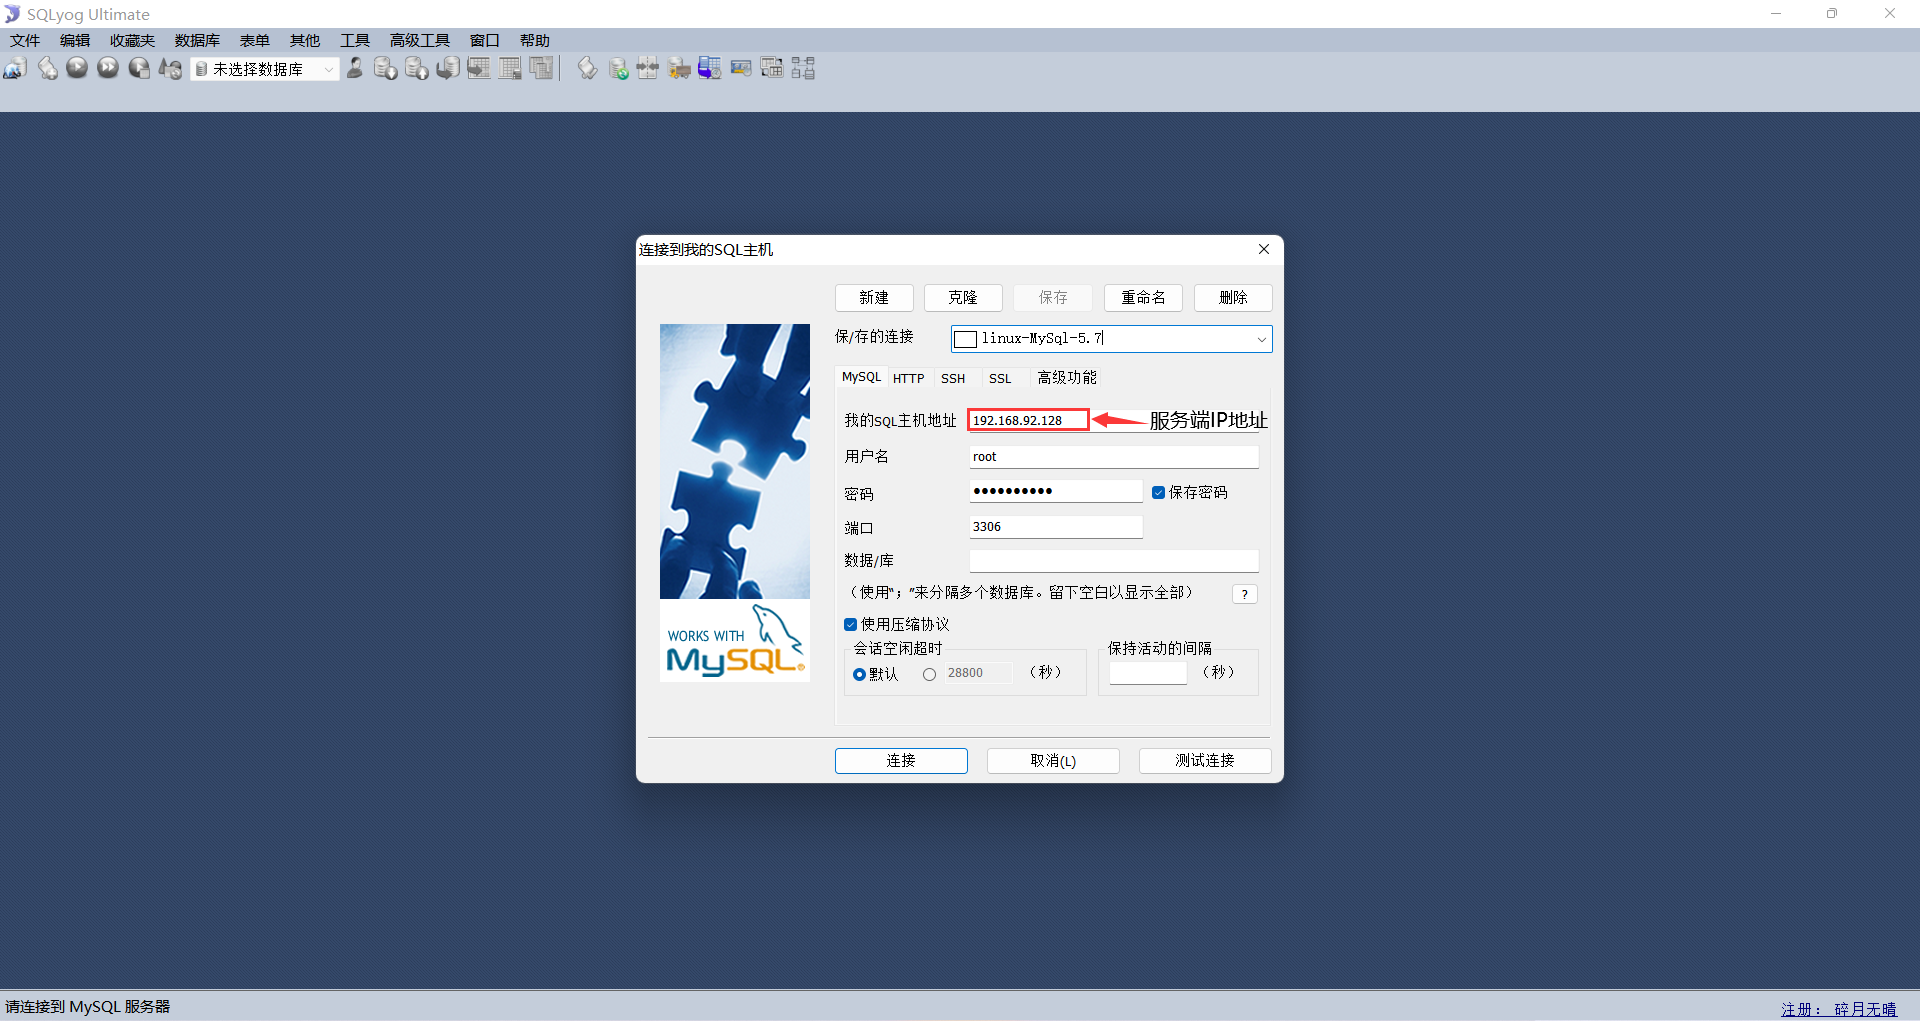Click the registration link in status bar
The width and height of the screenshot is (1920, 1021).
point(1839,1009)
